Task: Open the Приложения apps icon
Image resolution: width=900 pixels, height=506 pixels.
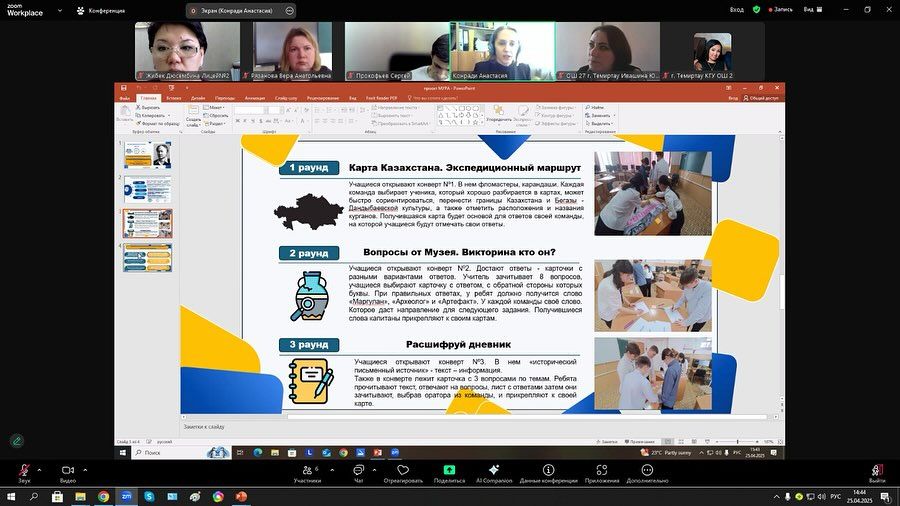Action: point(602,471)
